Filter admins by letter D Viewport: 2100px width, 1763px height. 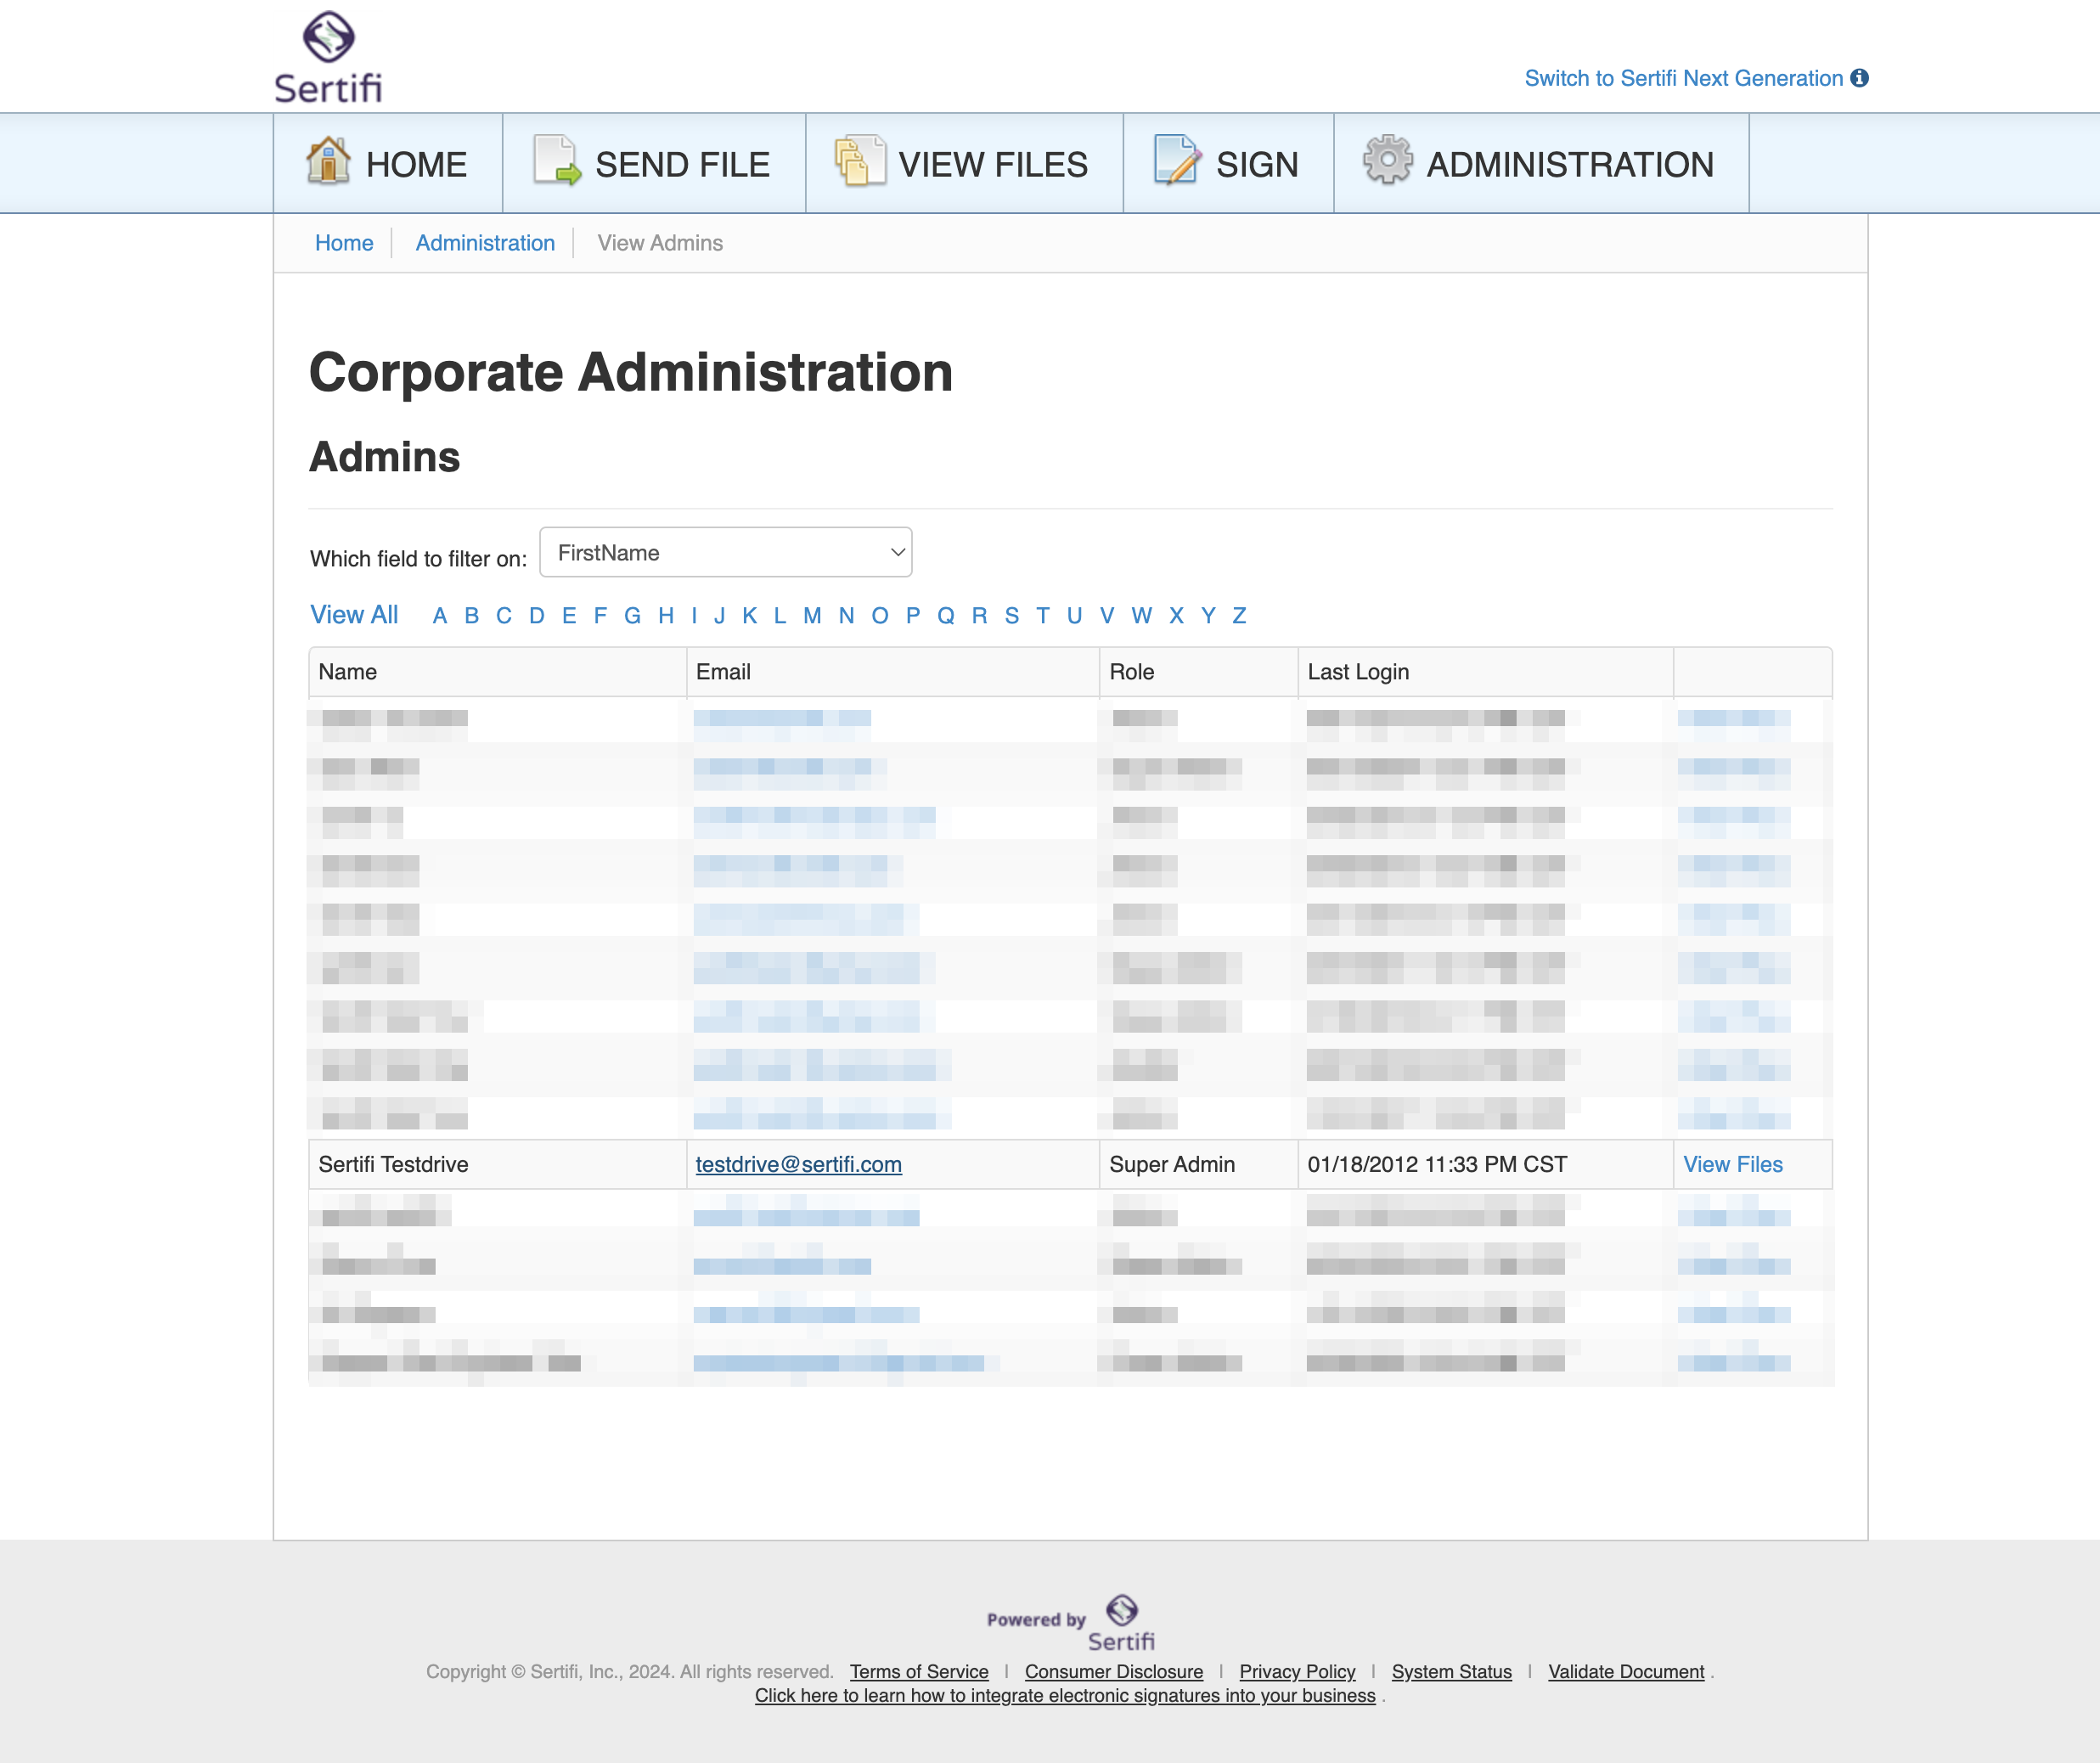click(537, 616)
